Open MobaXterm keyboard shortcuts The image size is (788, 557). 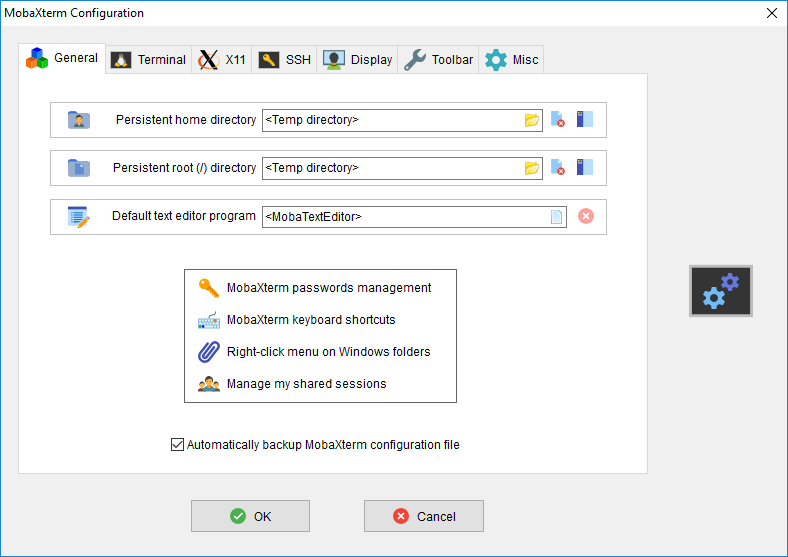[310, 320]
